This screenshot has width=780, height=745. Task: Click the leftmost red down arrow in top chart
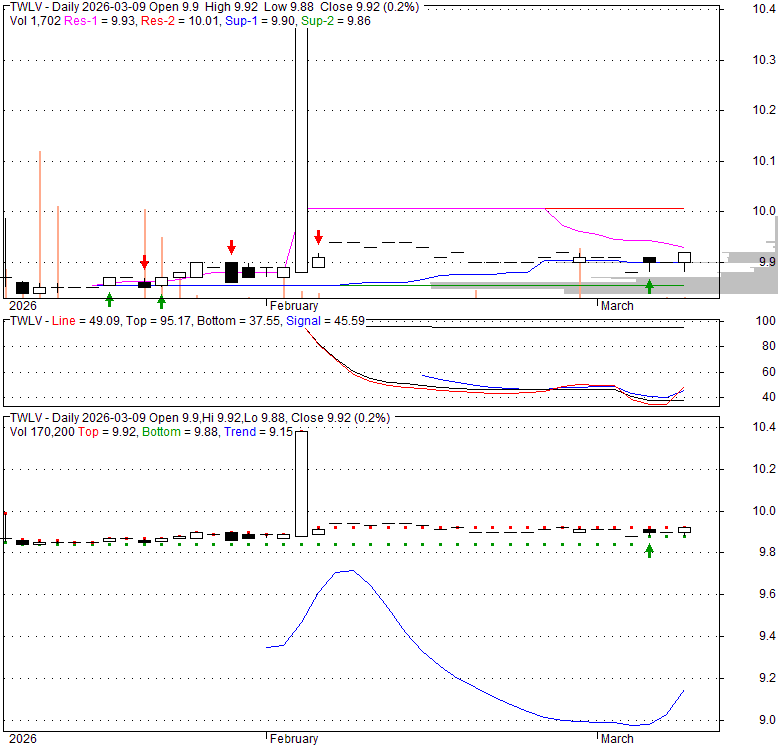[x=144, y=262]
